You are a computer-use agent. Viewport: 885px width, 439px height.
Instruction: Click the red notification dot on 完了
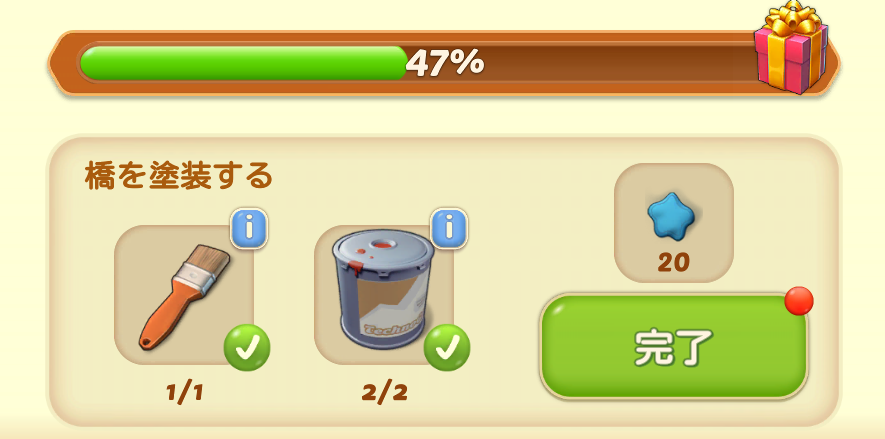point(799,301)
